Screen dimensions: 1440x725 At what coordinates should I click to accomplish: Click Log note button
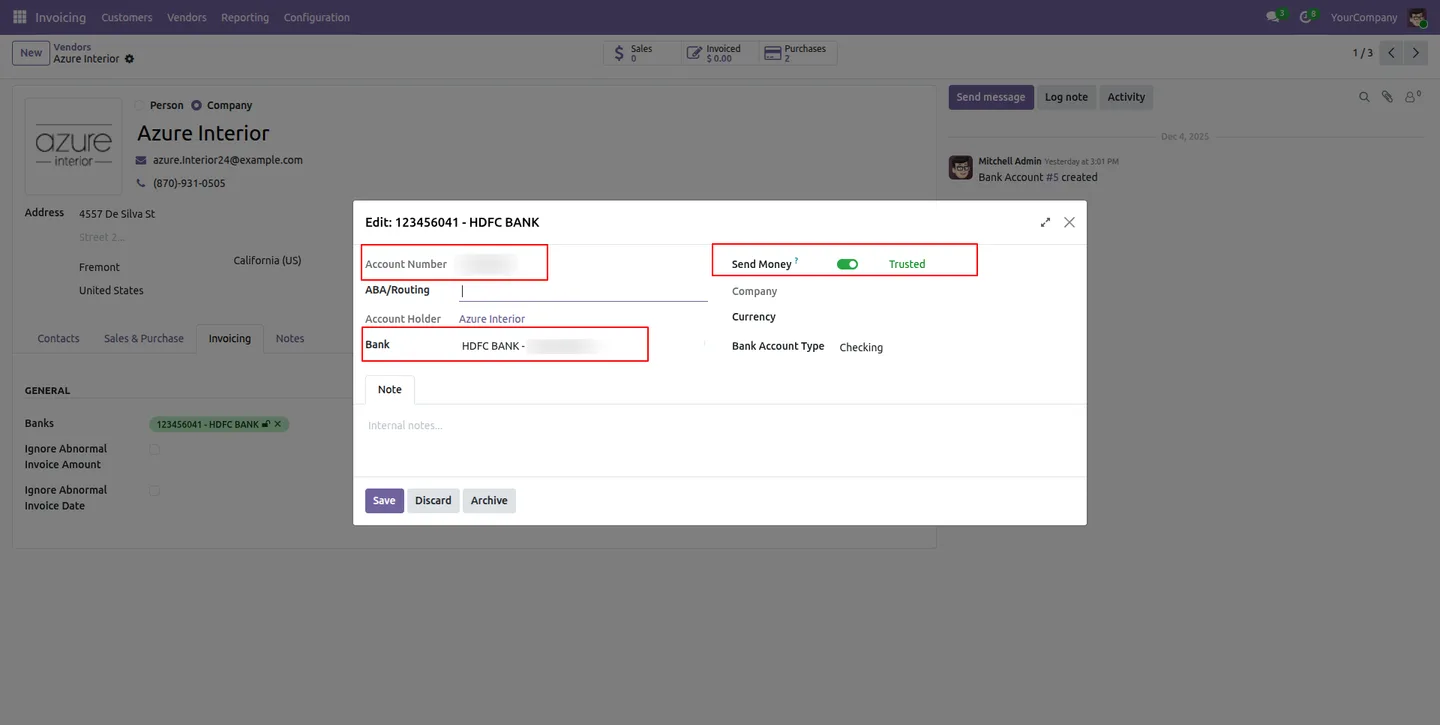(1066, 97)
